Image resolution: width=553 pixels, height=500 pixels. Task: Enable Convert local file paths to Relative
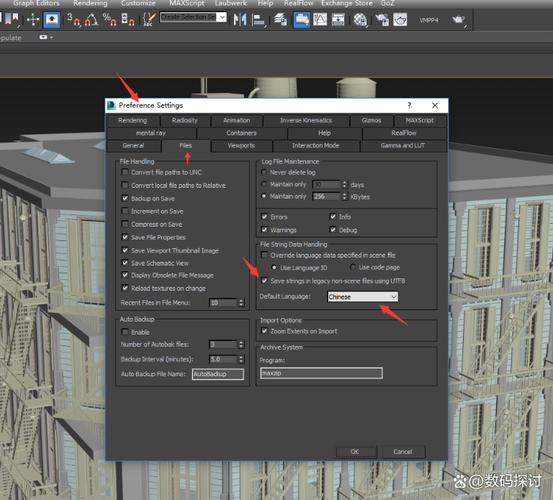125,185
